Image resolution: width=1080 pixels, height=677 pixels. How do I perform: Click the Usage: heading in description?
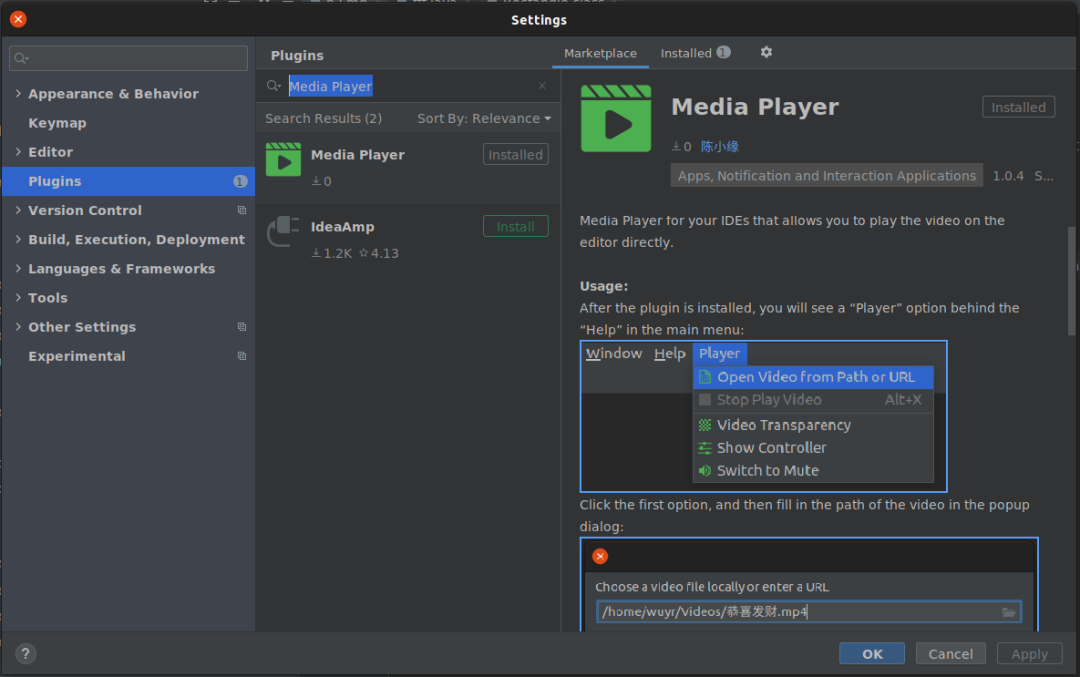point(604,286)
